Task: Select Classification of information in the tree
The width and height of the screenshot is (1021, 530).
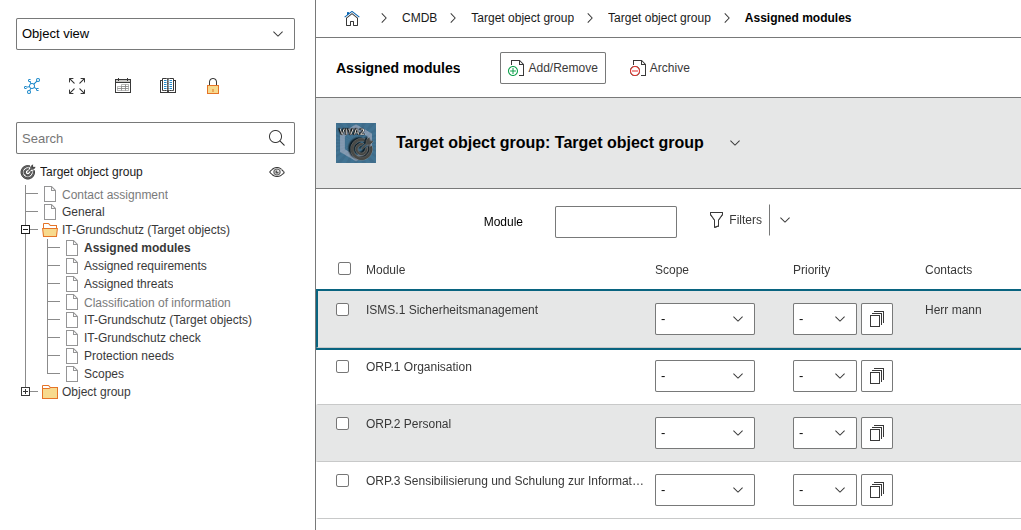Action: pos(157,303)
